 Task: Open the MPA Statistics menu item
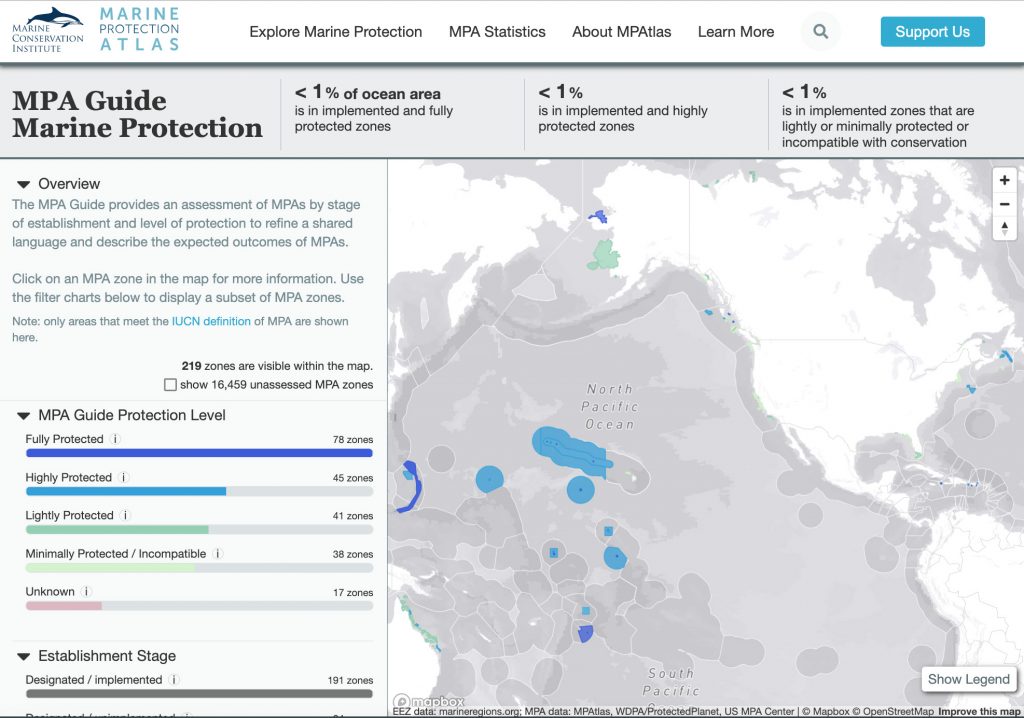tap(497, 32)
